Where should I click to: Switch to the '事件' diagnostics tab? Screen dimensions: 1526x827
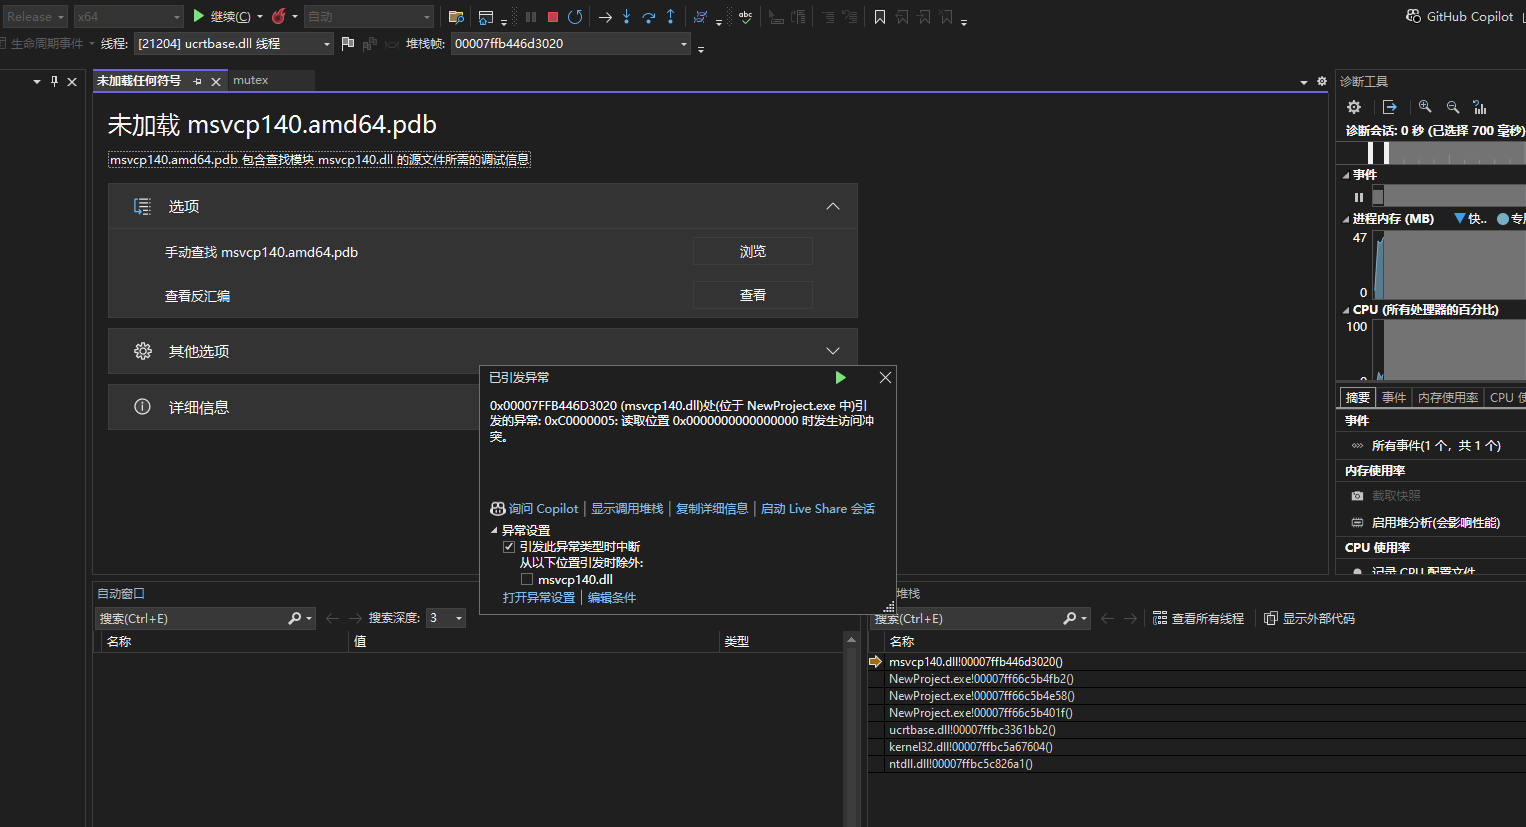pos(1394,397)
